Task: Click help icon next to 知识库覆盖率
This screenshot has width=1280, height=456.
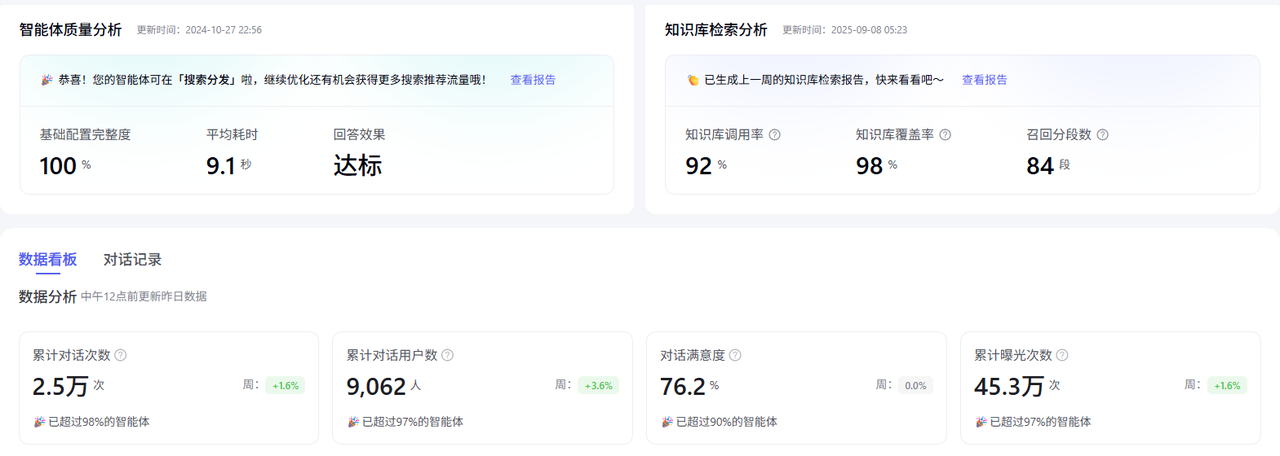Action: 945,135
